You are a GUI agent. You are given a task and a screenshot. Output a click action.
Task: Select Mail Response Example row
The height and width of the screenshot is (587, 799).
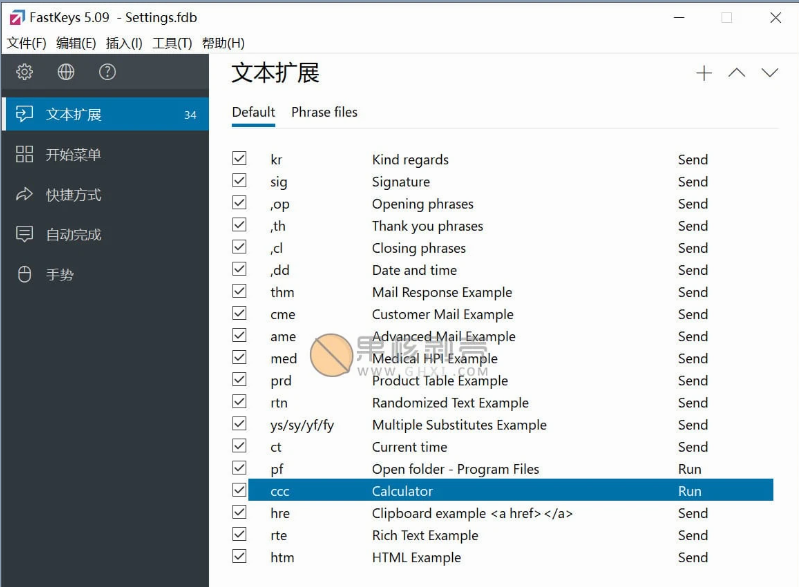pyautogui.click(x=511, y=292)
